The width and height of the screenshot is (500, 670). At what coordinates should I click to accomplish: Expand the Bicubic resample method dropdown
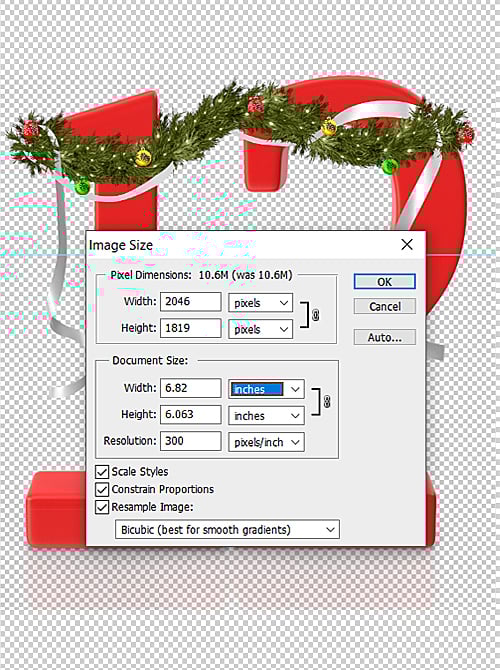[x=227, y=529]
